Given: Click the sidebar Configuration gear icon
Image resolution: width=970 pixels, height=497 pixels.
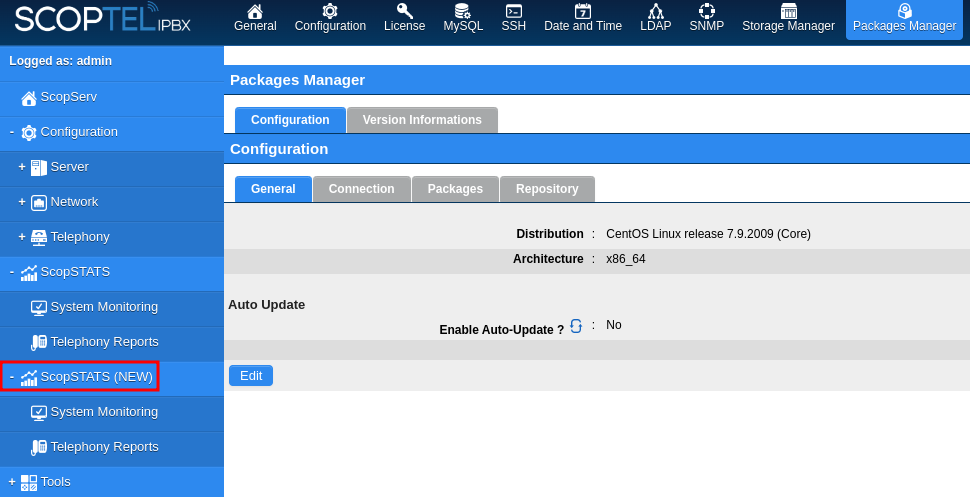Looking at the screenshot, I should (x=28, y=132).
